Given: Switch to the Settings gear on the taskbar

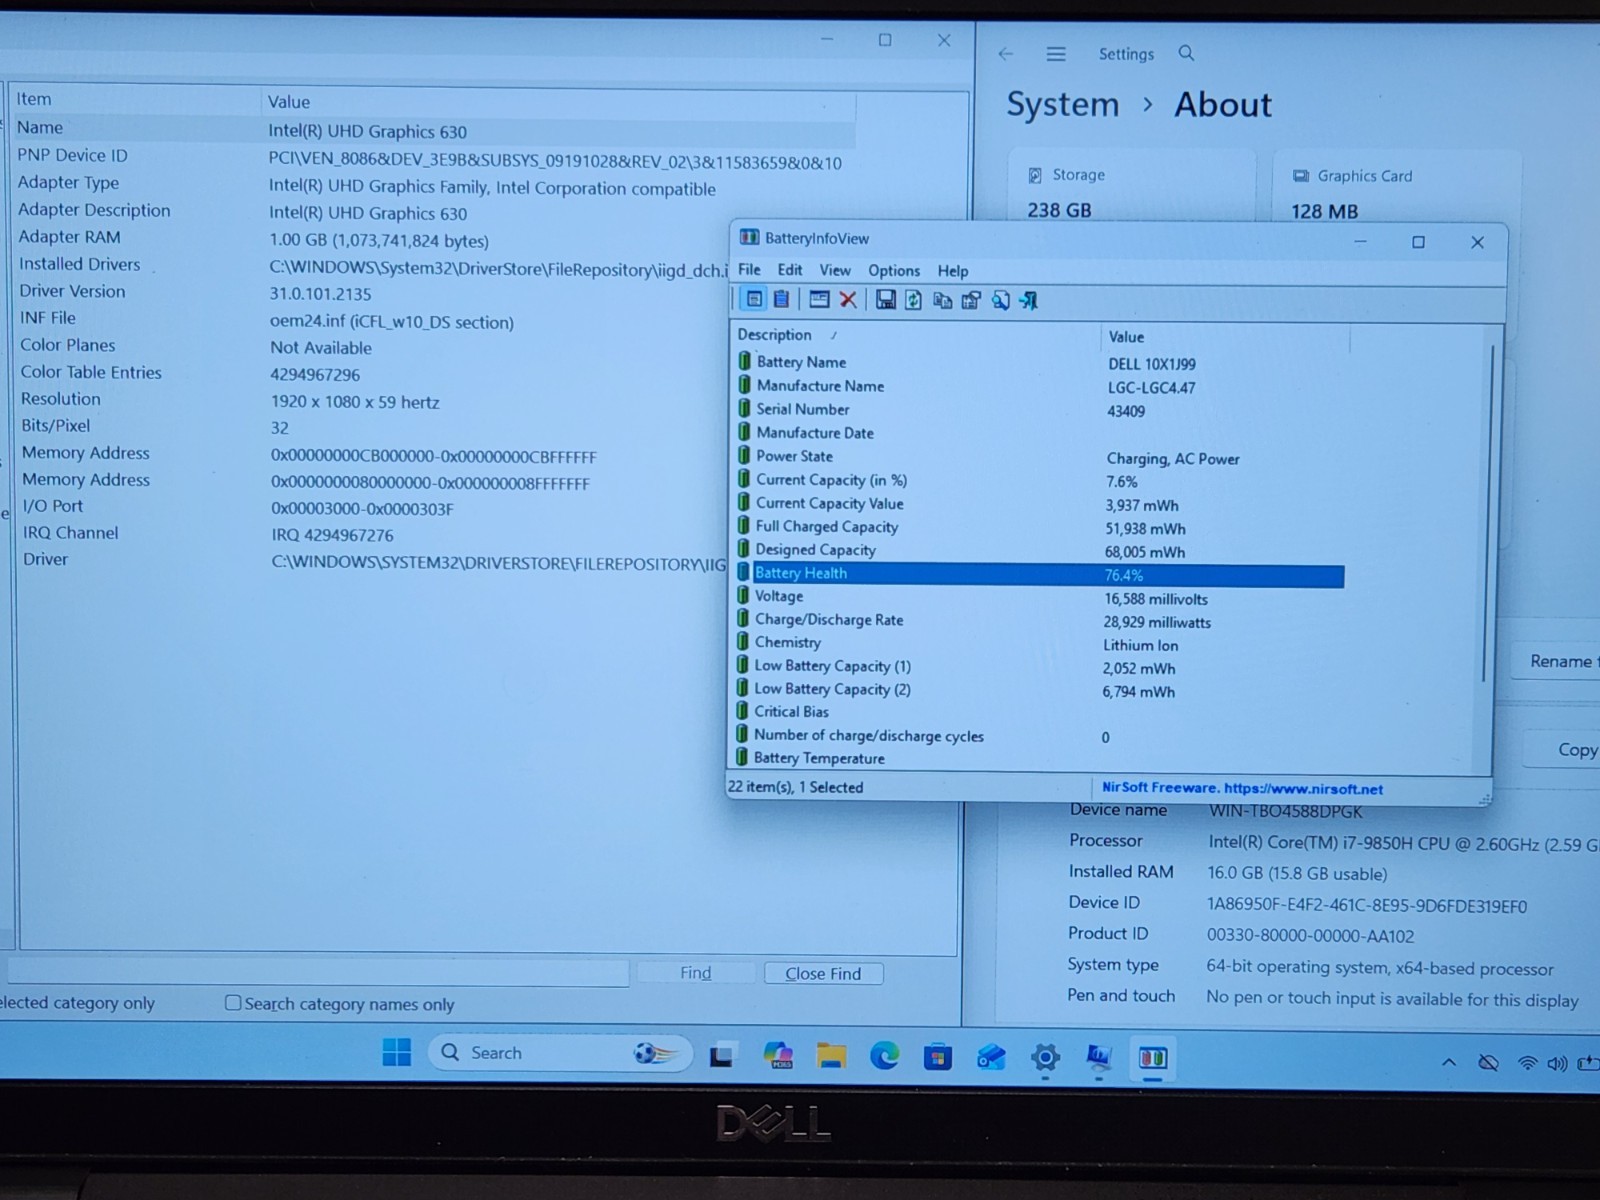Looking at the screenshot, I should click(x=1045, y=1058).
